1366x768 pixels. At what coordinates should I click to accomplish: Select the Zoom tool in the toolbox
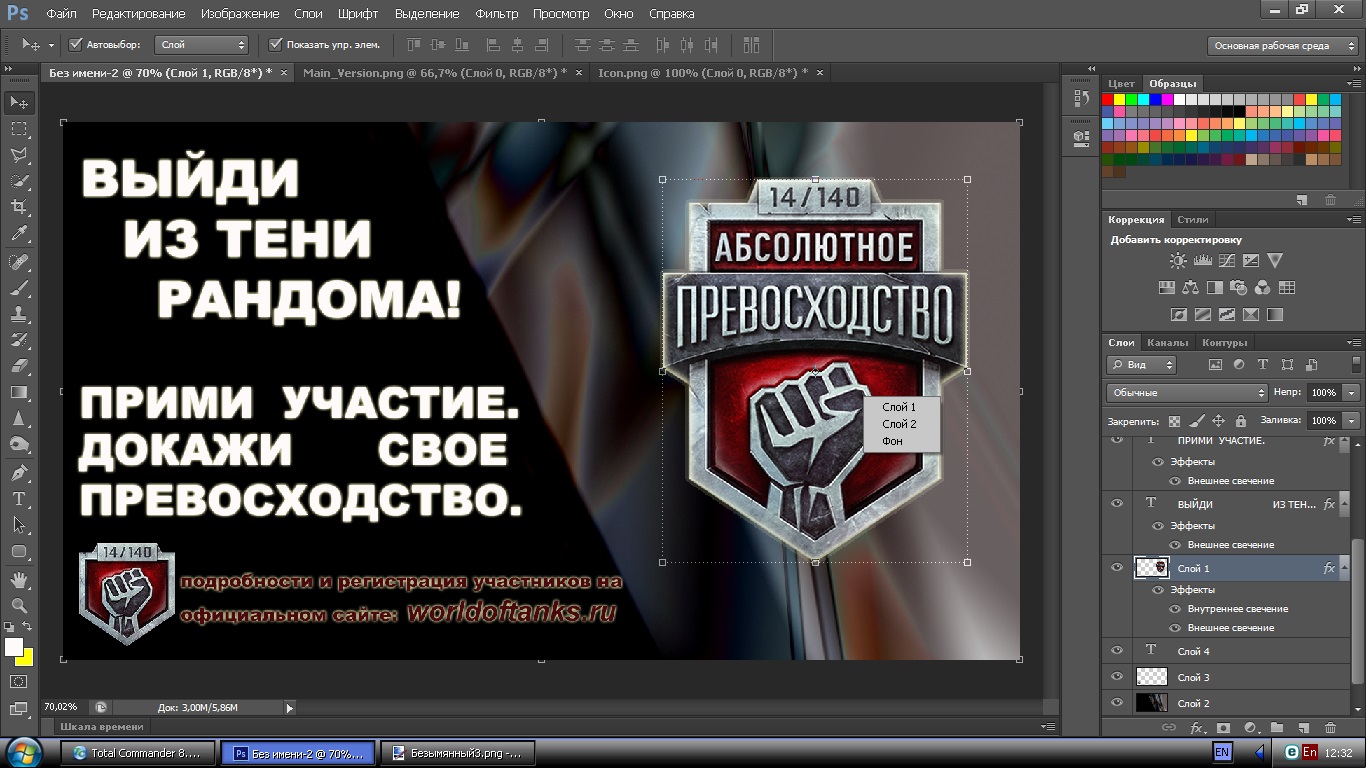(x=19, y=605)
